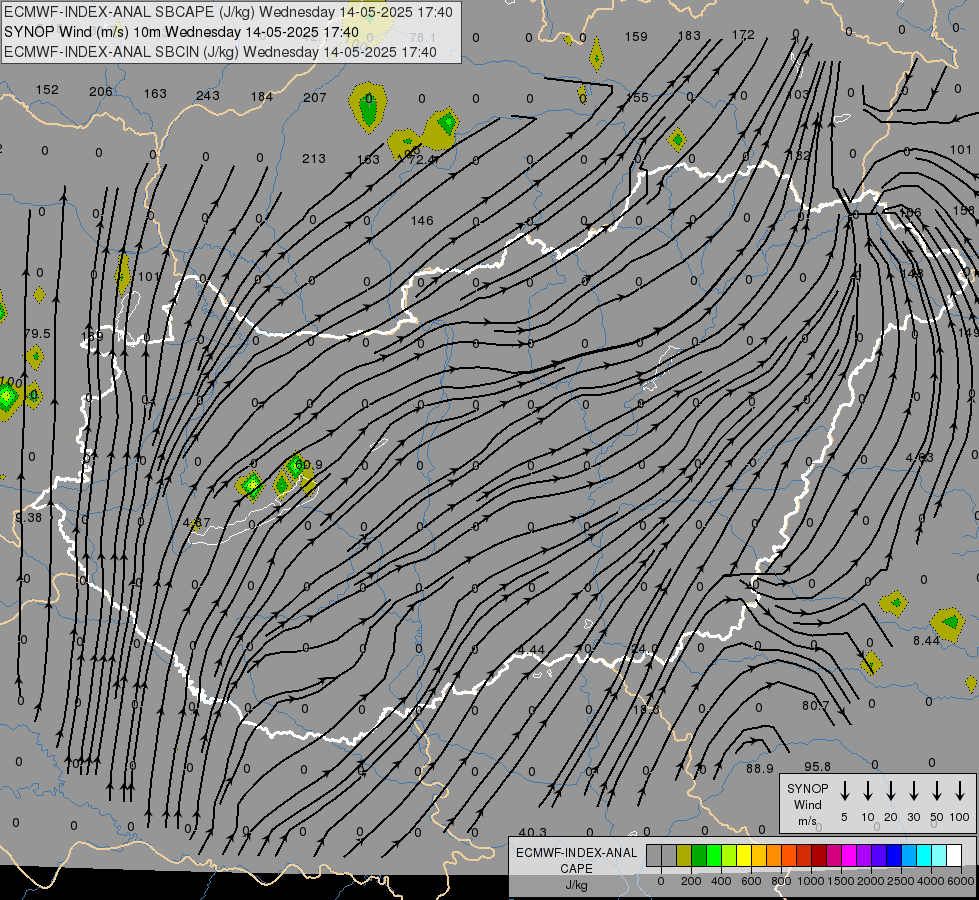Image resolution: width=979 pixels, height=900 pixels.
Task: Click the 30 m/s wind arrow in the legend
Action: pyautogui.click(x=913, y=791)
